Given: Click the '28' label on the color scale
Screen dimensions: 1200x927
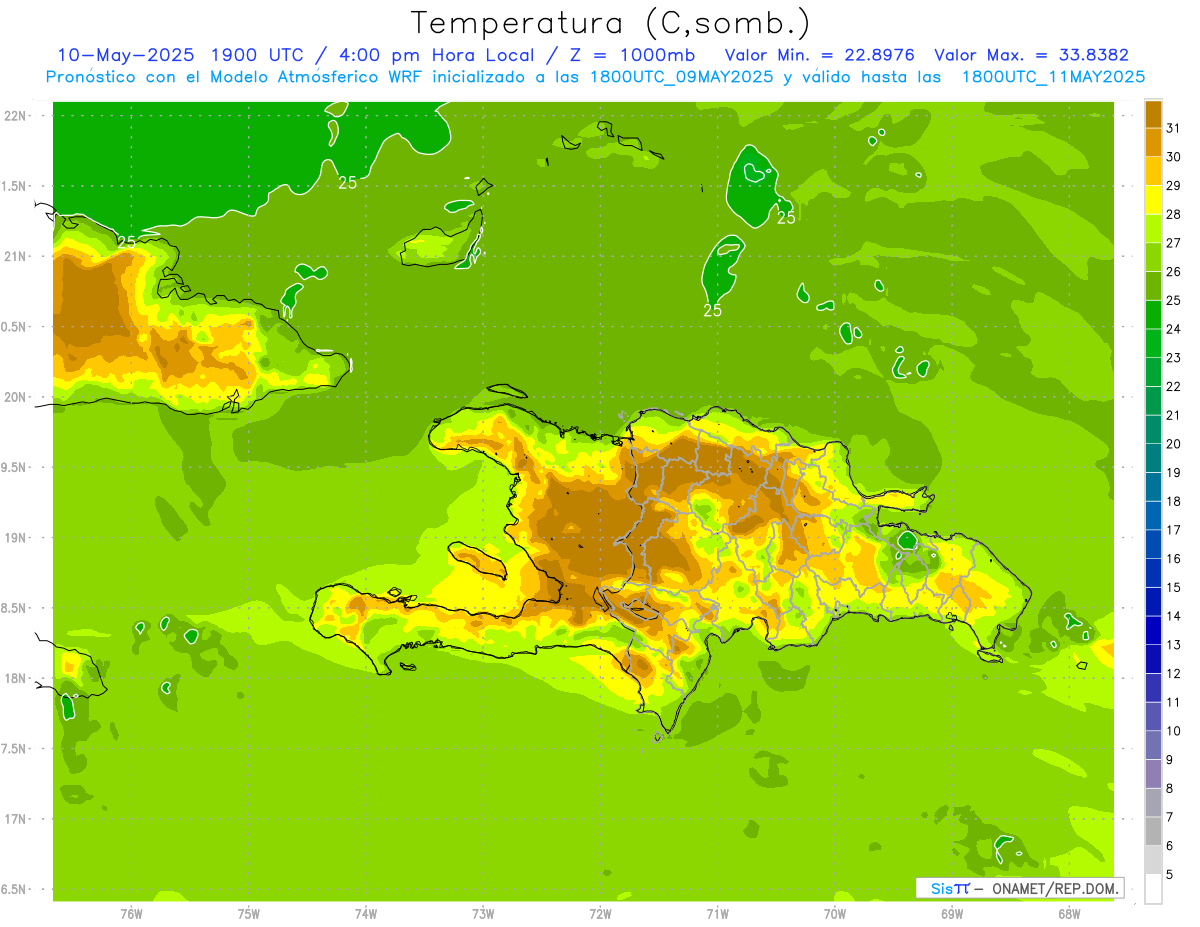Looking at the screenshot, I should [x=1174, y=214].
